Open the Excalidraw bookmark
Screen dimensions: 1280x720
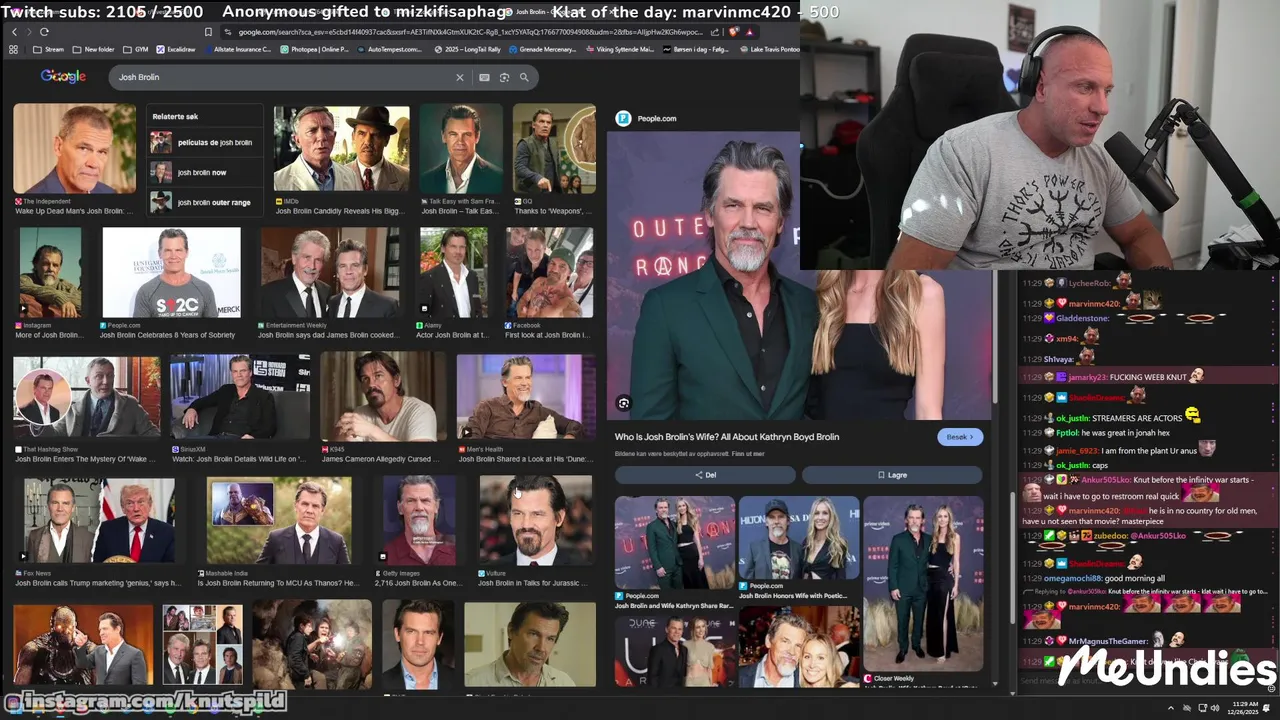click(x=175, y=49)
